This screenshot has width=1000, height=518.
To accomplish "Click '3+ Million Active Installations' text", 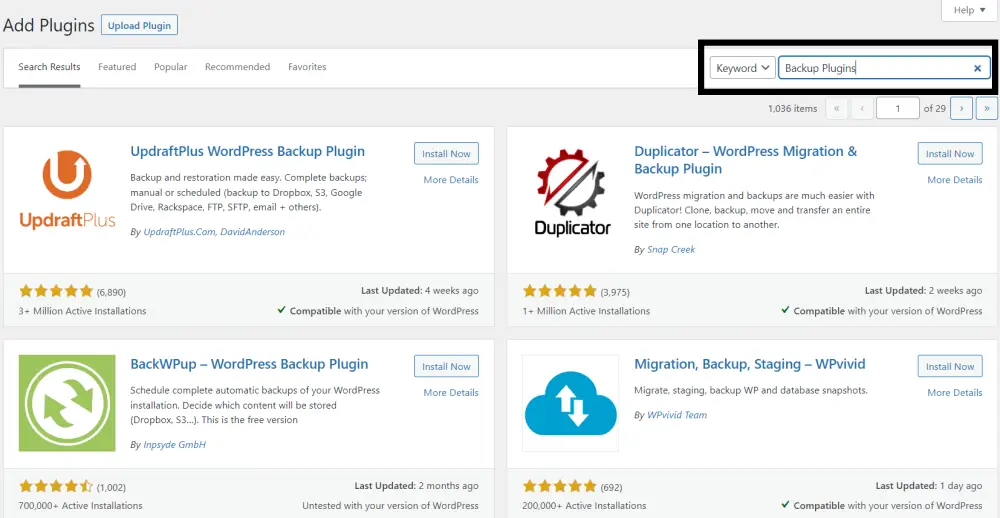I will [x=83, y=311].
